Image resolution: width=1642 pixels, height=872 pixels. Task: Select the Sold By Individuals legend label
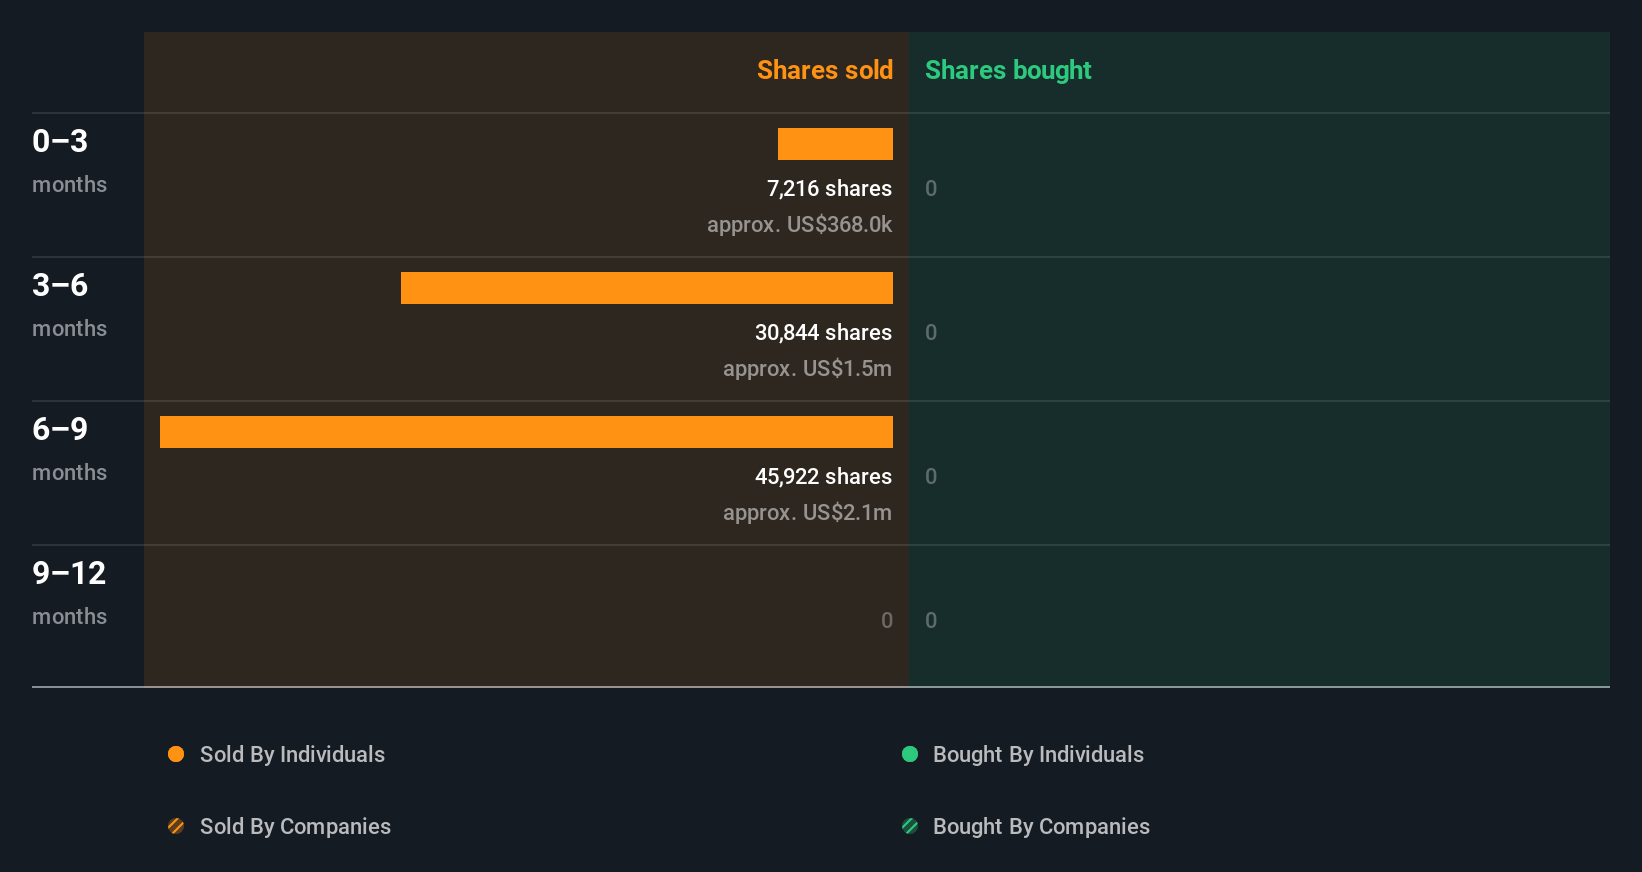click(292, 754)
